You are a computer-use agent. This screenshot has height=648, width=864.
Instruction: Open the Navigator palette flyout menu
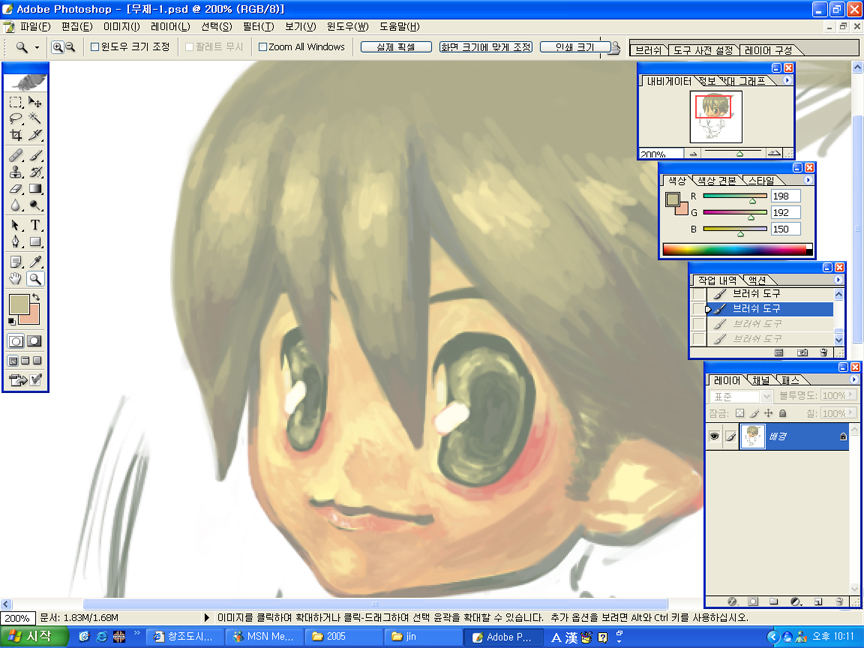(787, 80)
